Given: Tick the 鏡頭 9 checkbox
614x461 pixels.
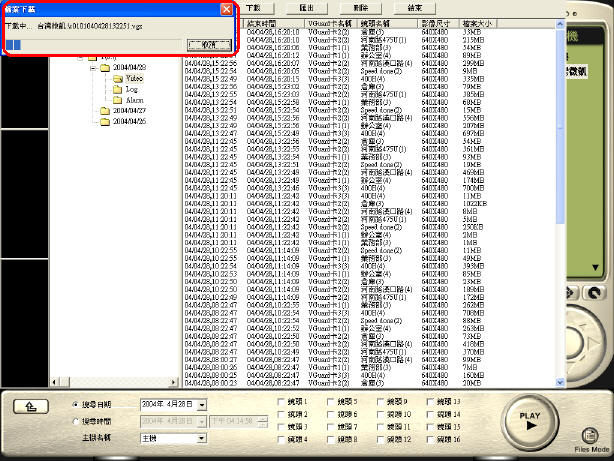Looking at the screenshot, I should click(x=380, y=402).
